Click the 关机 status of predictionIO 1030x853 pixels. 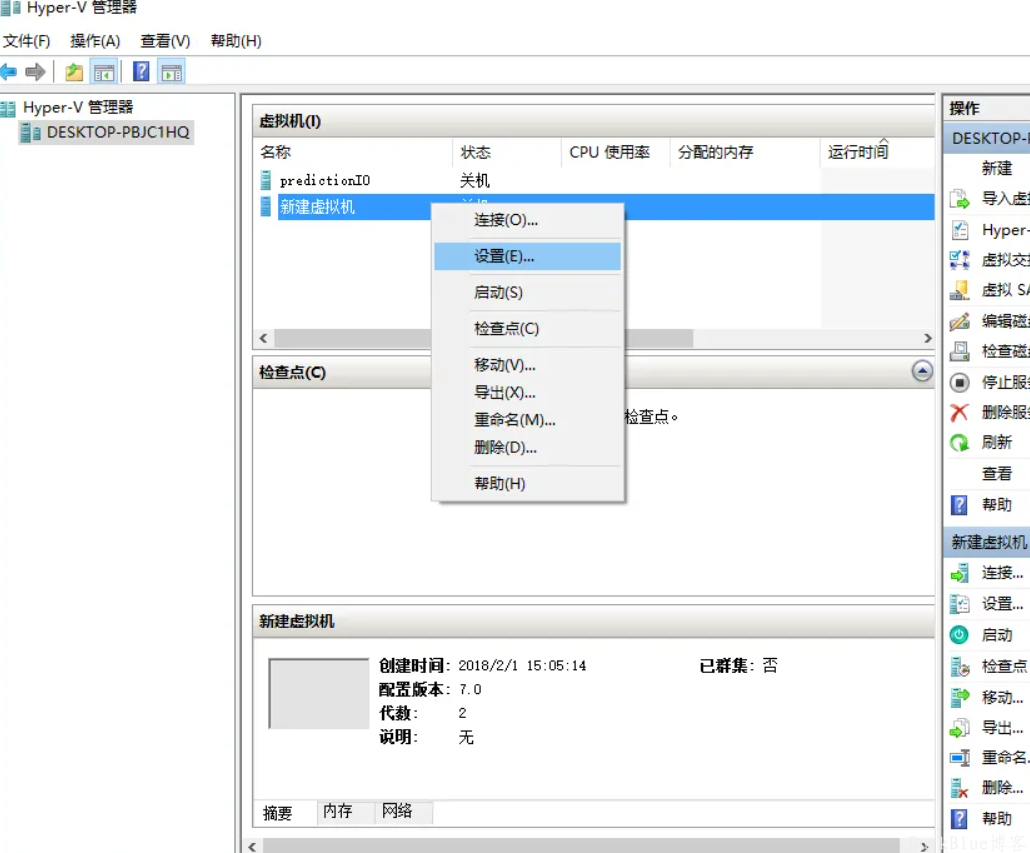coord(474,181)
